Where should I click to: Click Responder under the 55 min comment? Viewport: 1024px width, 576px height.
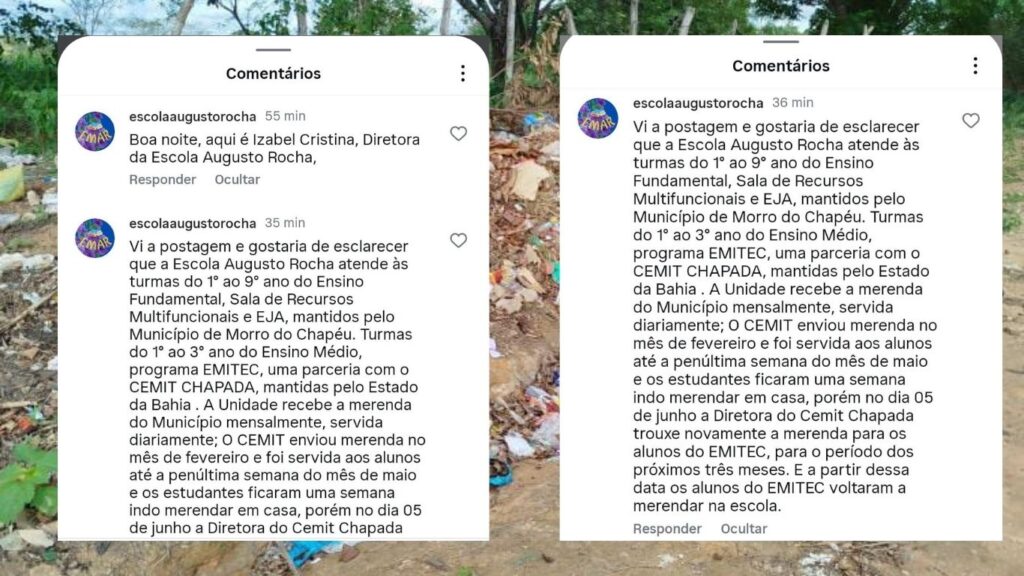162,180
